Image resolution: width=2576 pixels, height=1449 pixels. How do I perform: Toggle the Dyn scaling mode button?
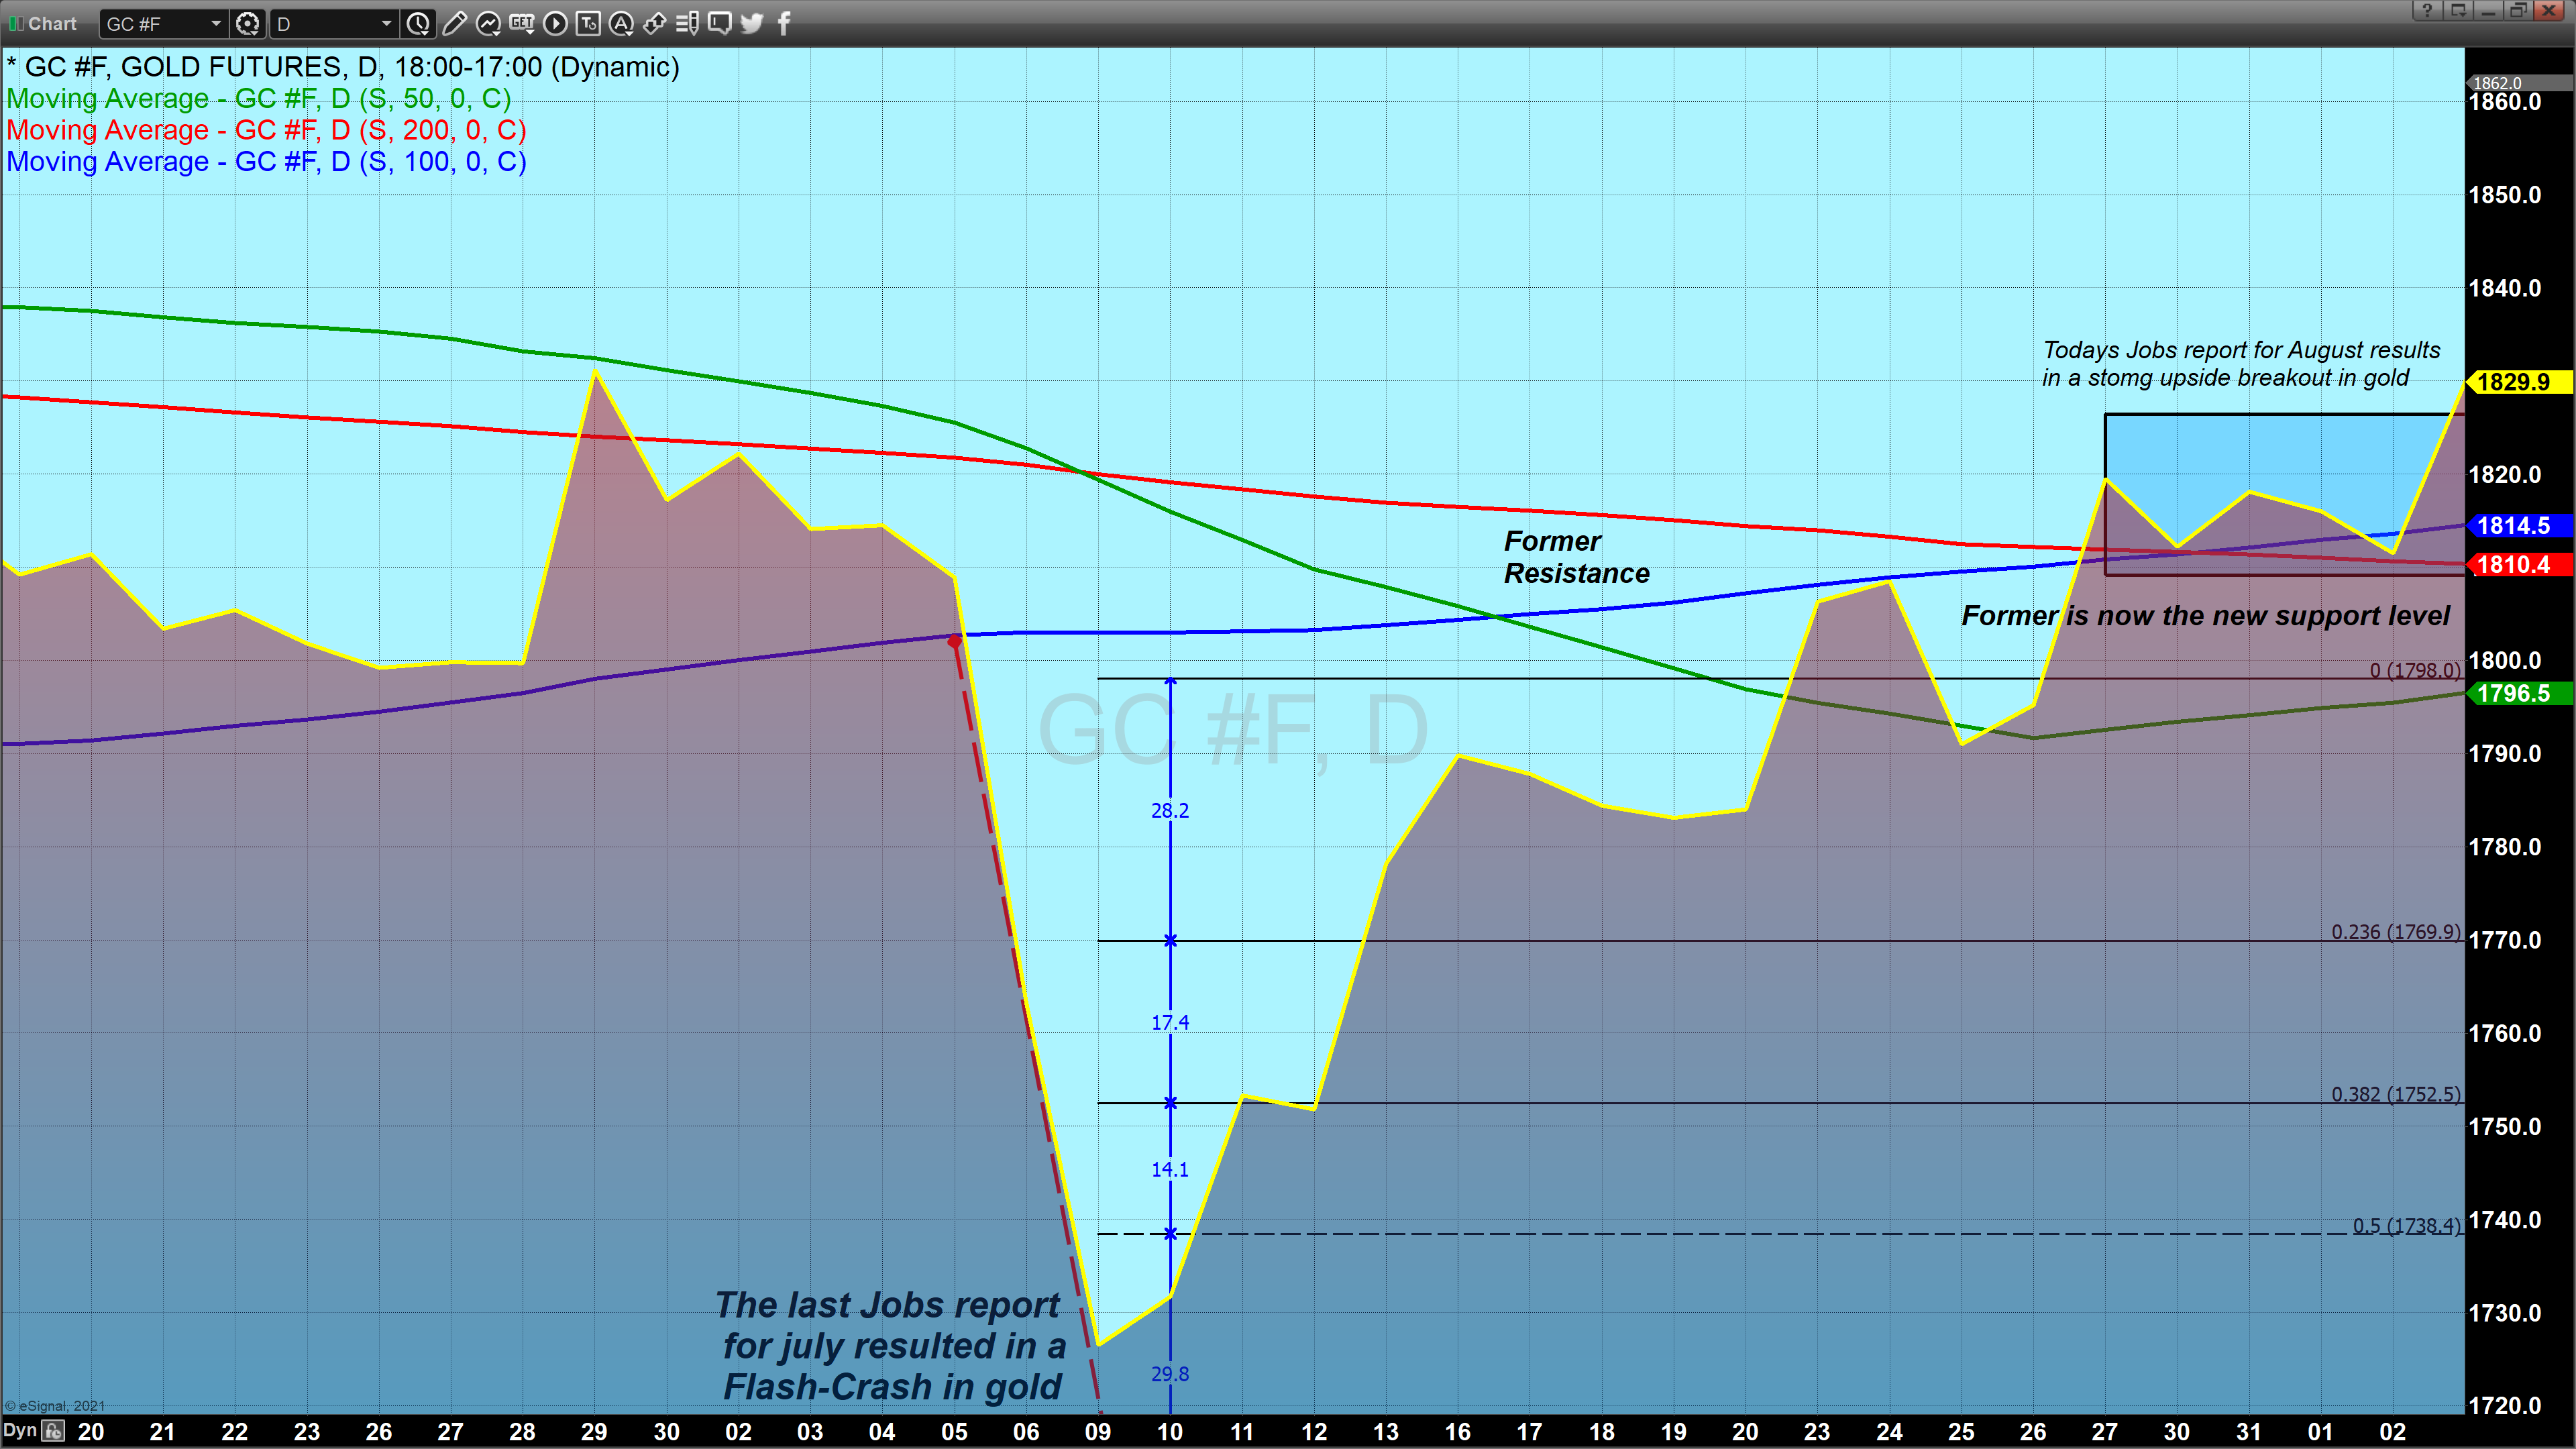pyautogui.click(x=20, y=1431)
